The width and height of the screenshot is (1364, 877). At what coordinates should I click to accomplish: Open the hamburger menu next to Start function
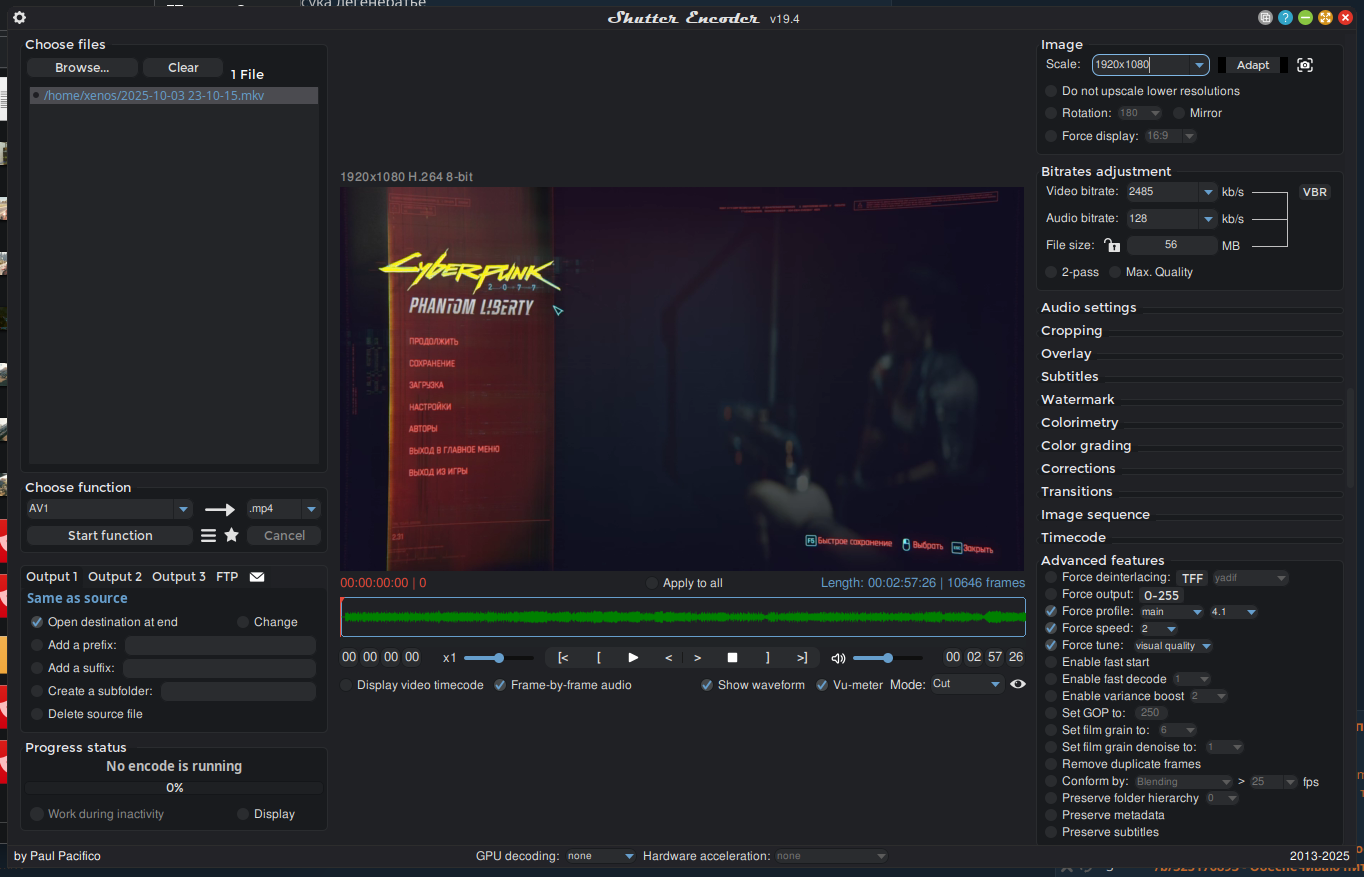(208, 536)
